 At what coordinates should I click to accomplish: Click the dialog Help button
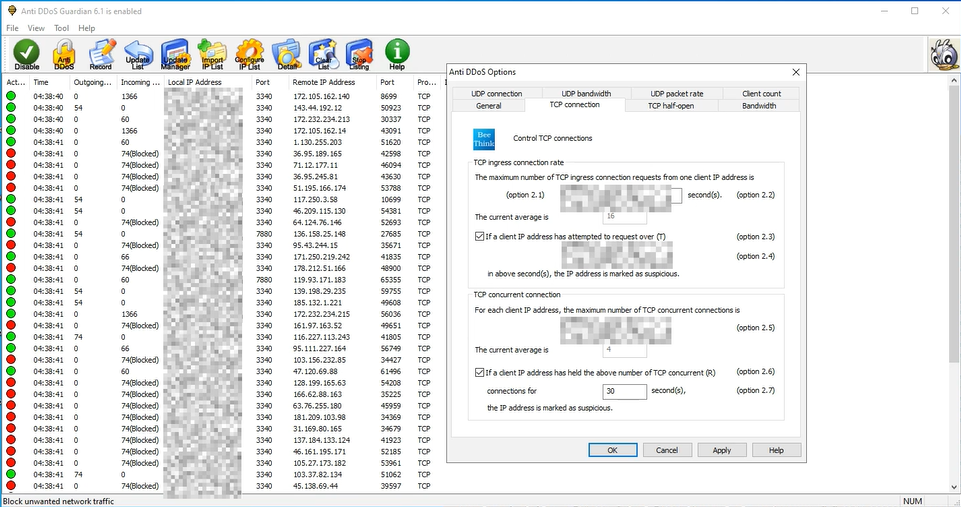pos(777,450)
